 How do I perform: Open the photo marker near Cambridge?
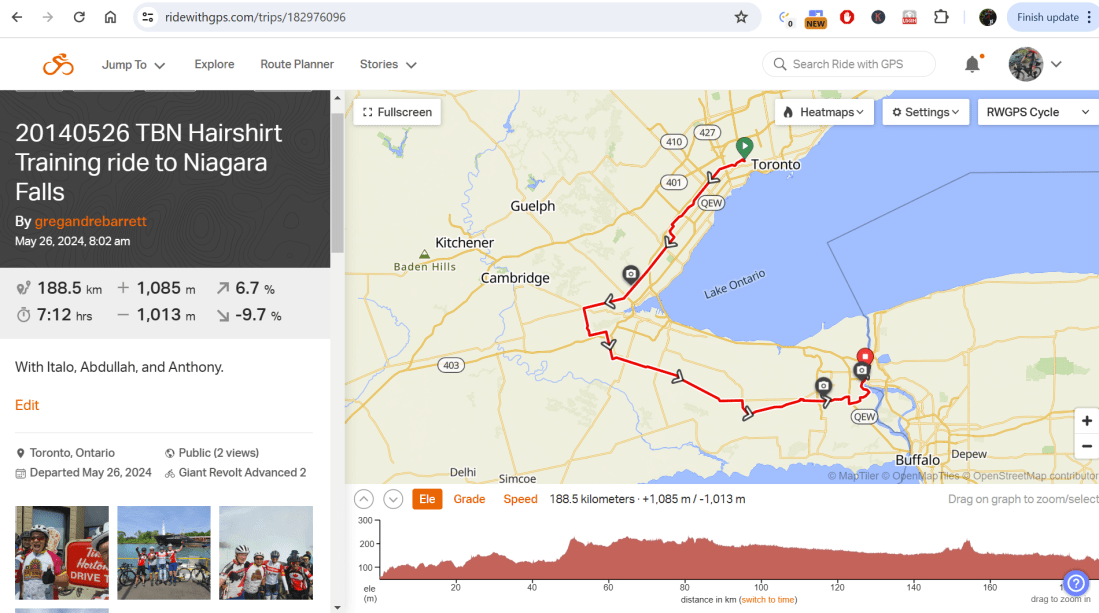[630, 274]
